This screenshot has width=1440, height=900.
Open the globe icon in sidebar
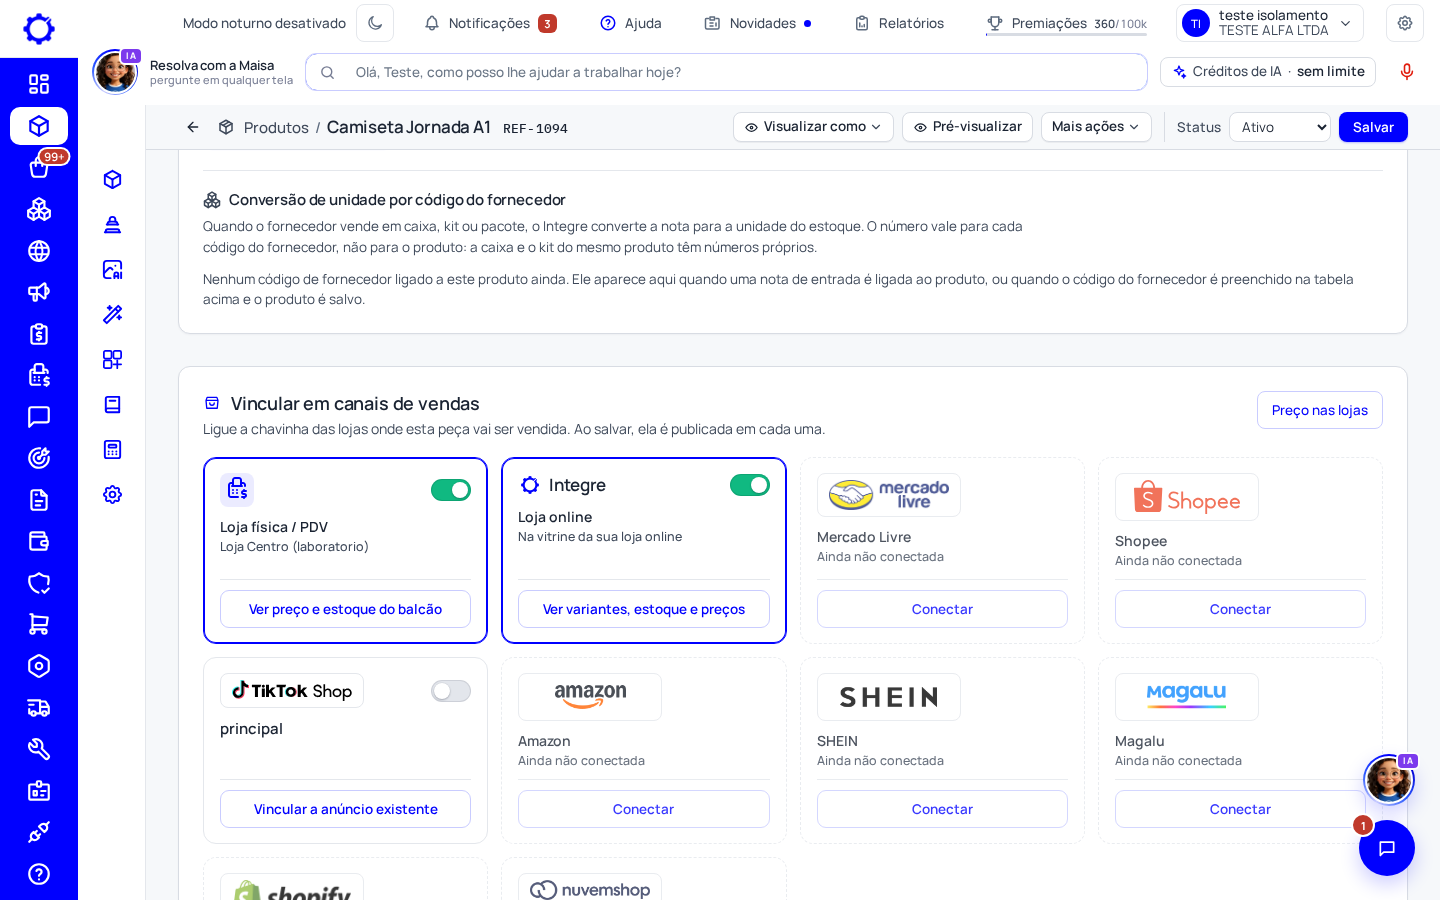pyautogui.click(x=39, y=251)
